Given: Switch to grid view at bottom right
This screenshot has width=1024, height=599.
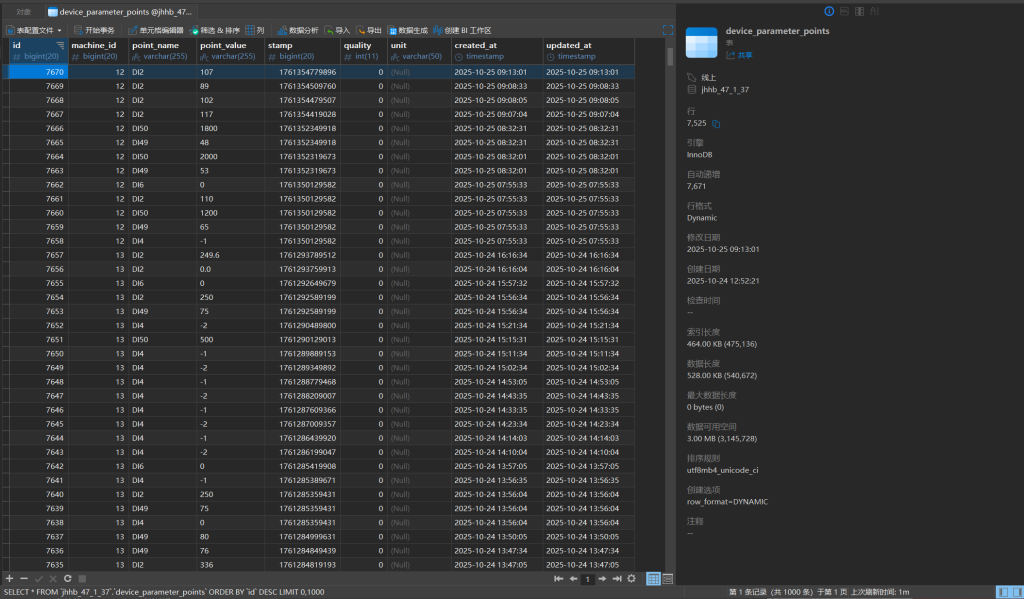Looking at the screenshot, I should click(653, 579).
